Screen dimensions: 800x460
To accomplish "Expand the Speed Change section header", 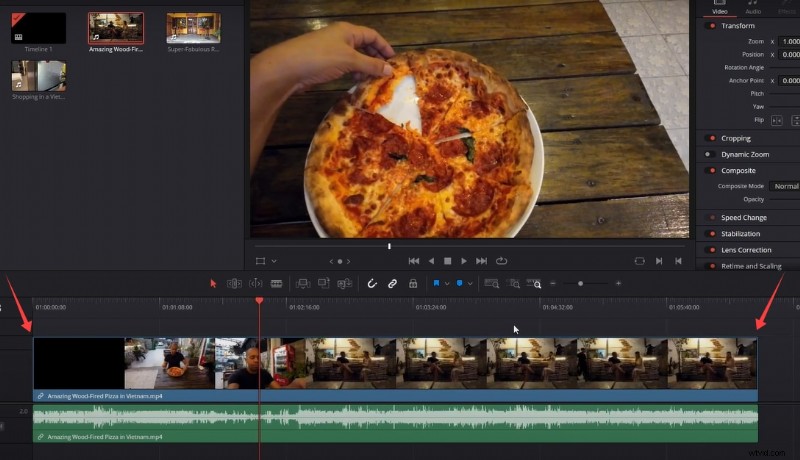I will point(744,218).
